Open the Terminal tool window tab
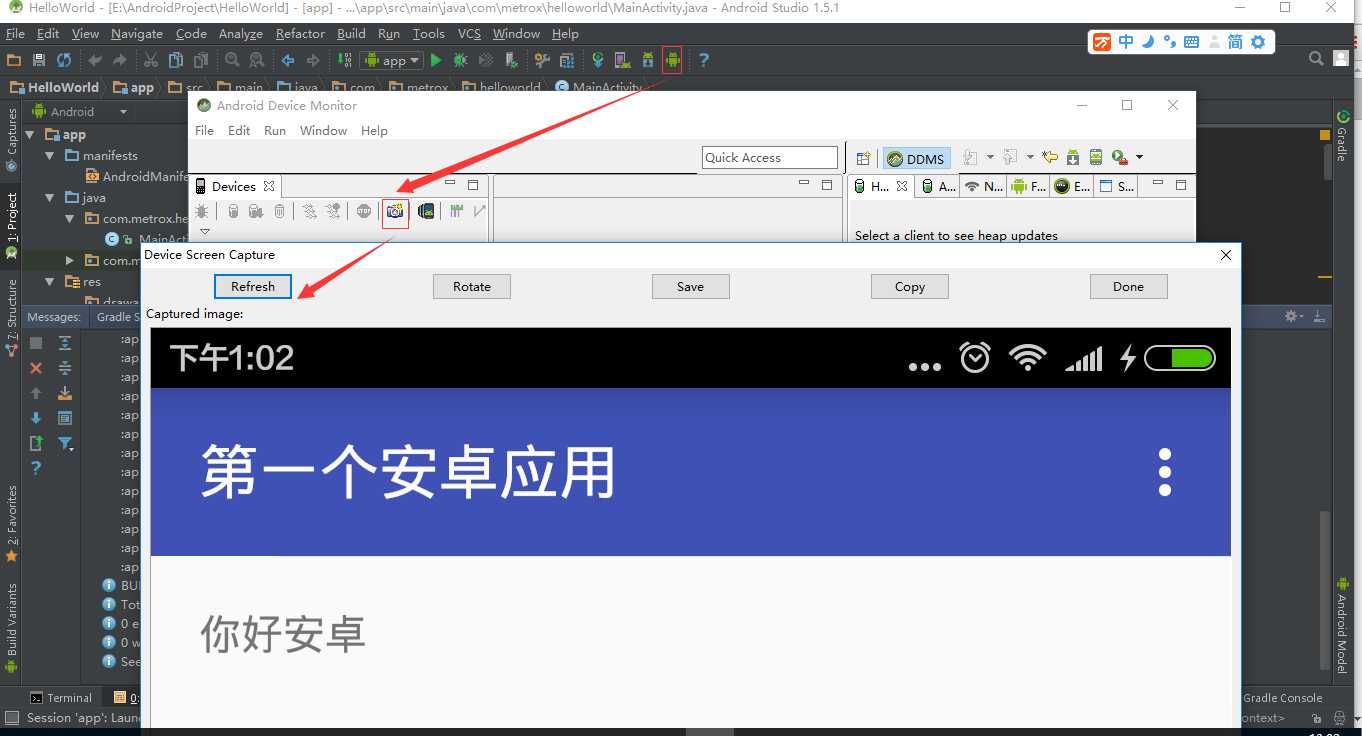Screen dimensions: 1362x736 point(61,698)
